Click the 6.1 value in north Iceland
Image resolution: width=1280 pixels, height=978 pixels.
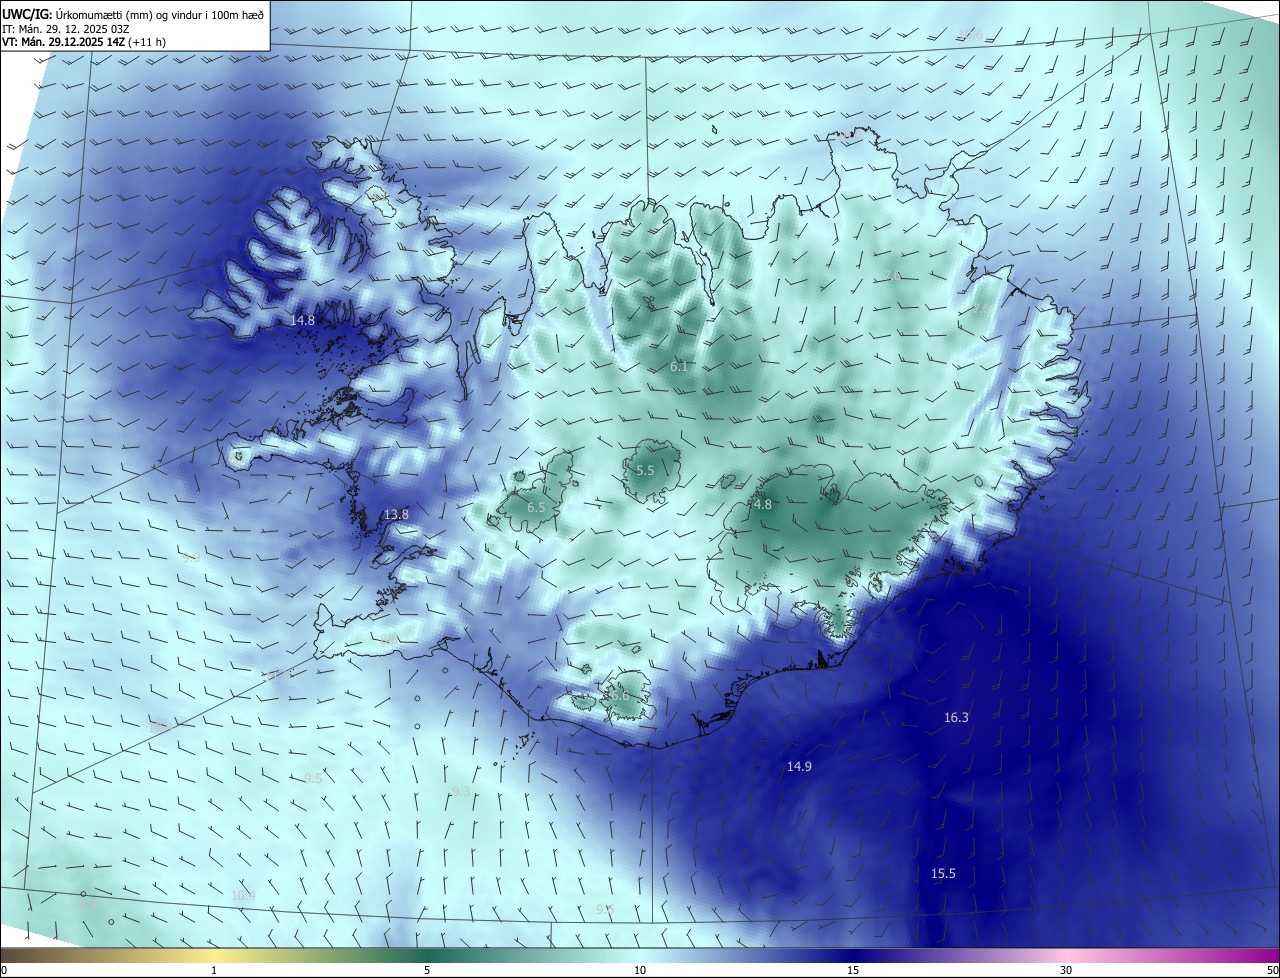coord(679,367)
